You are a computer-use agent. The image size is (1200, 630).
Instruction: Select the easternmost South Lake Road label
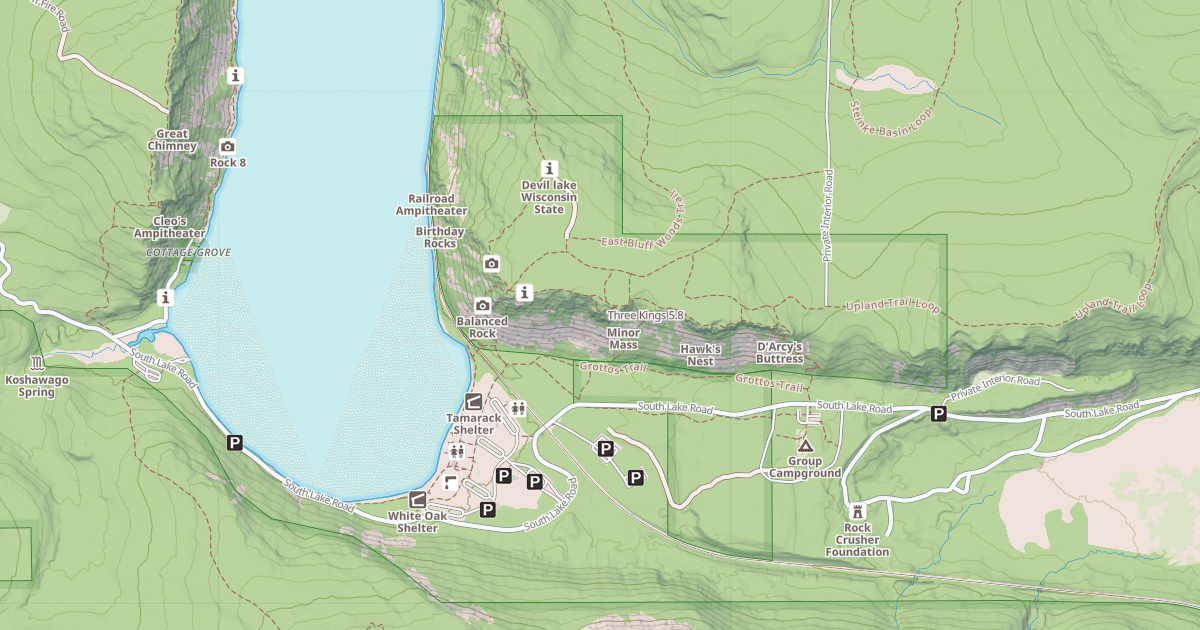pos(1102,410)
